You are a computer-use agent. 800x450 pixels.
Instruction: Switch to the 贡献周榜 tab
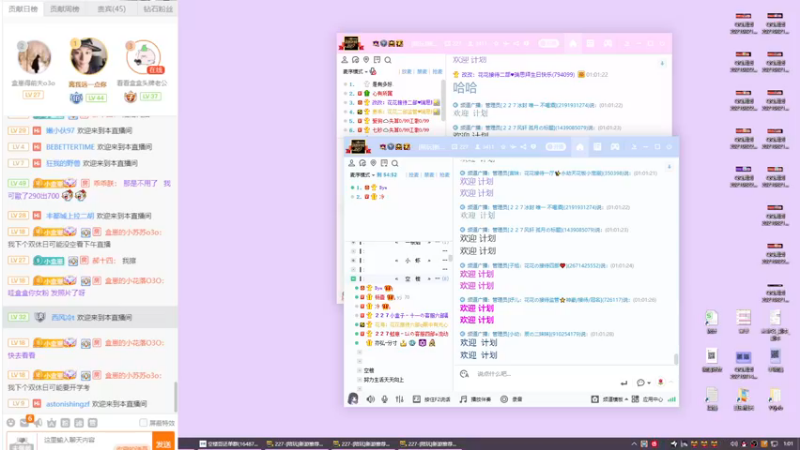pyautogui.click(x=65, y=9)
